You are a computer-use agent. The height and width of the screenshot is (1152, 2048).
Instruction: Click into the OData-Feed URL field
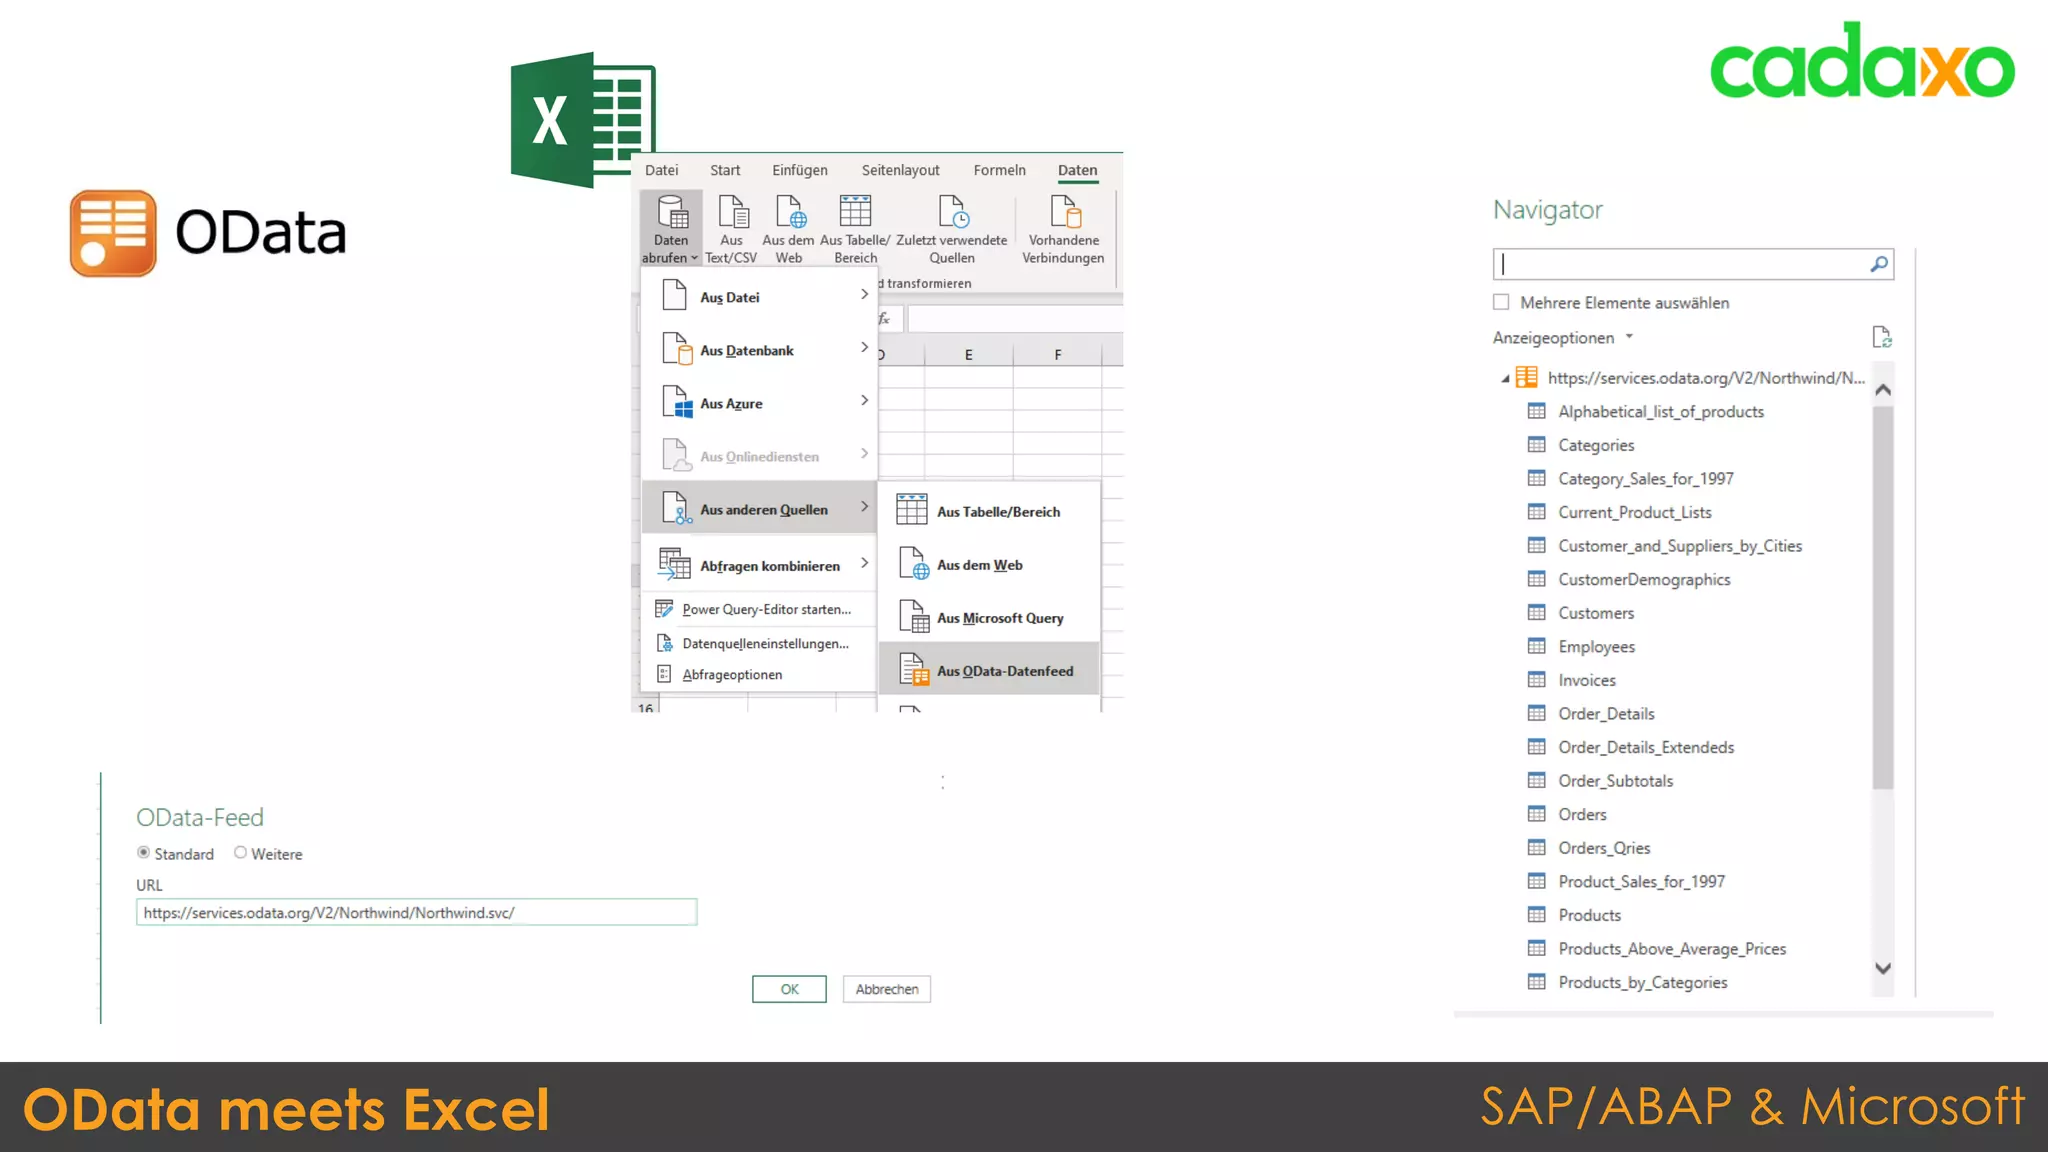416,912
